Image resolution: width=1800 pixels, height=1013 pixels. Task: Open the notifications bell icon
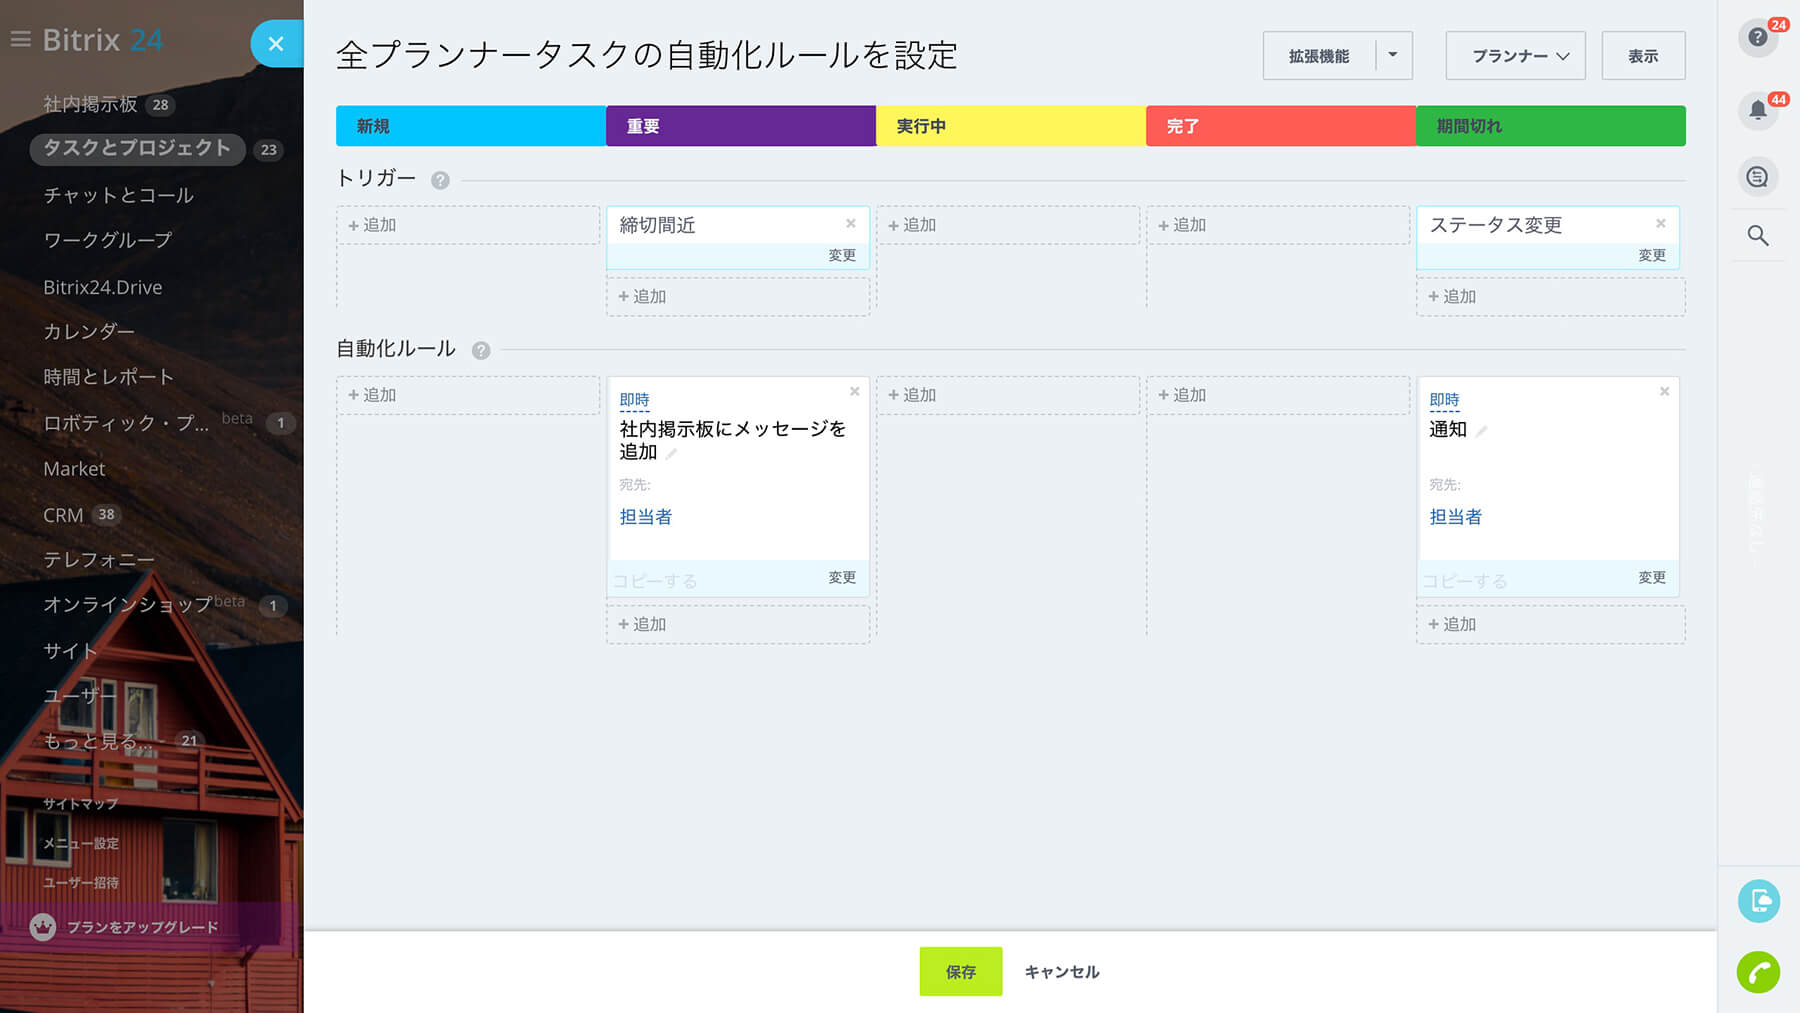pos(1757,110)
